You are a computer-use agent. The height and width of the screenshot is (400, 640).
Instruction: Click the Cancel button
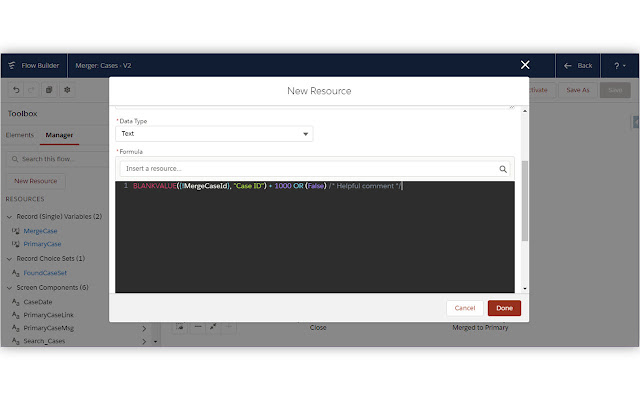point(465,308)
